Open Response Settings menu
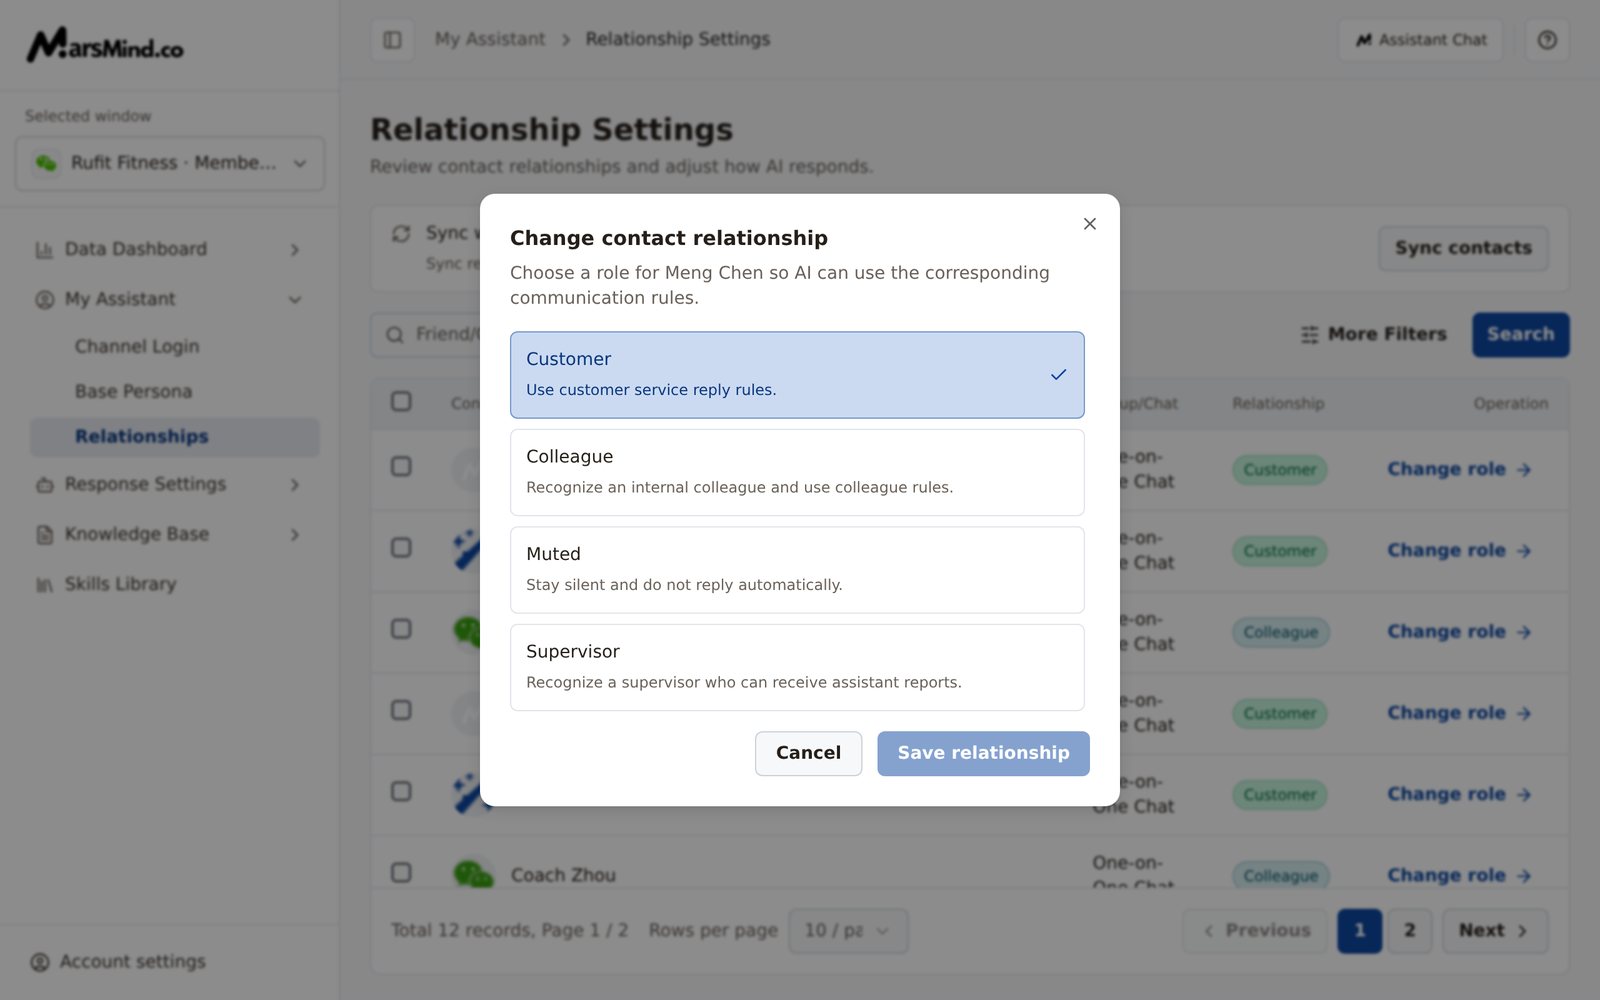1600x1000 pixels. coord(168,484)
